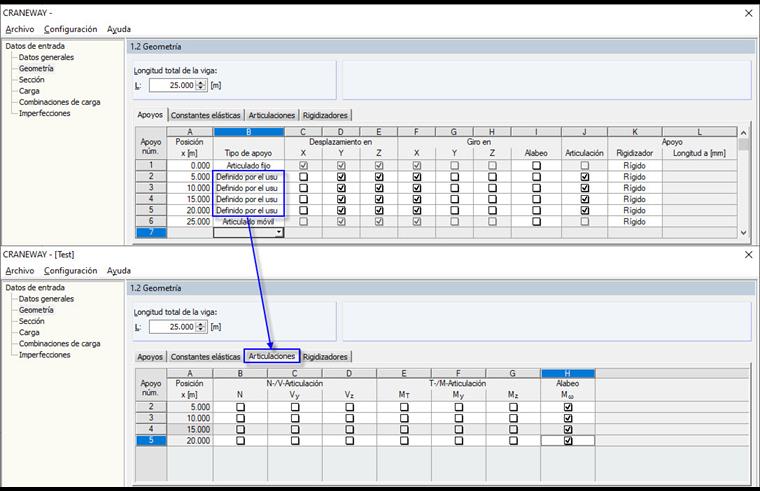Click column B header in top table
Image resolution: width=760 pixels, height=491 pixels.
click(249, 132)
